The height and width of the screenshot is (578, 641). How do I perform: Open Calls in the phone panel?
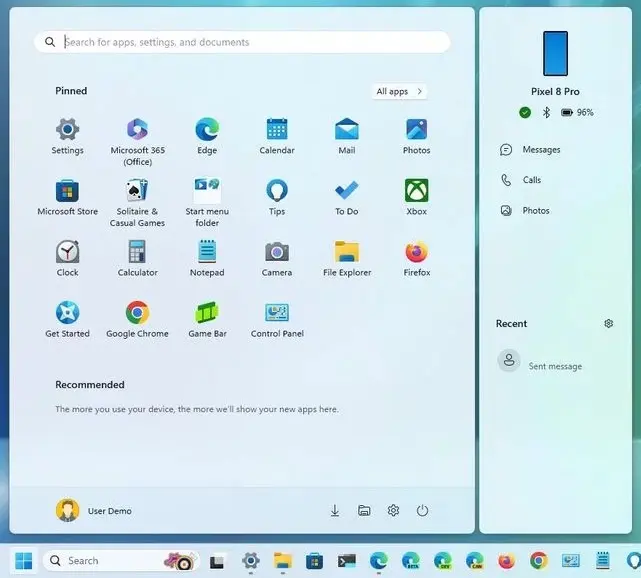[531, 180]
